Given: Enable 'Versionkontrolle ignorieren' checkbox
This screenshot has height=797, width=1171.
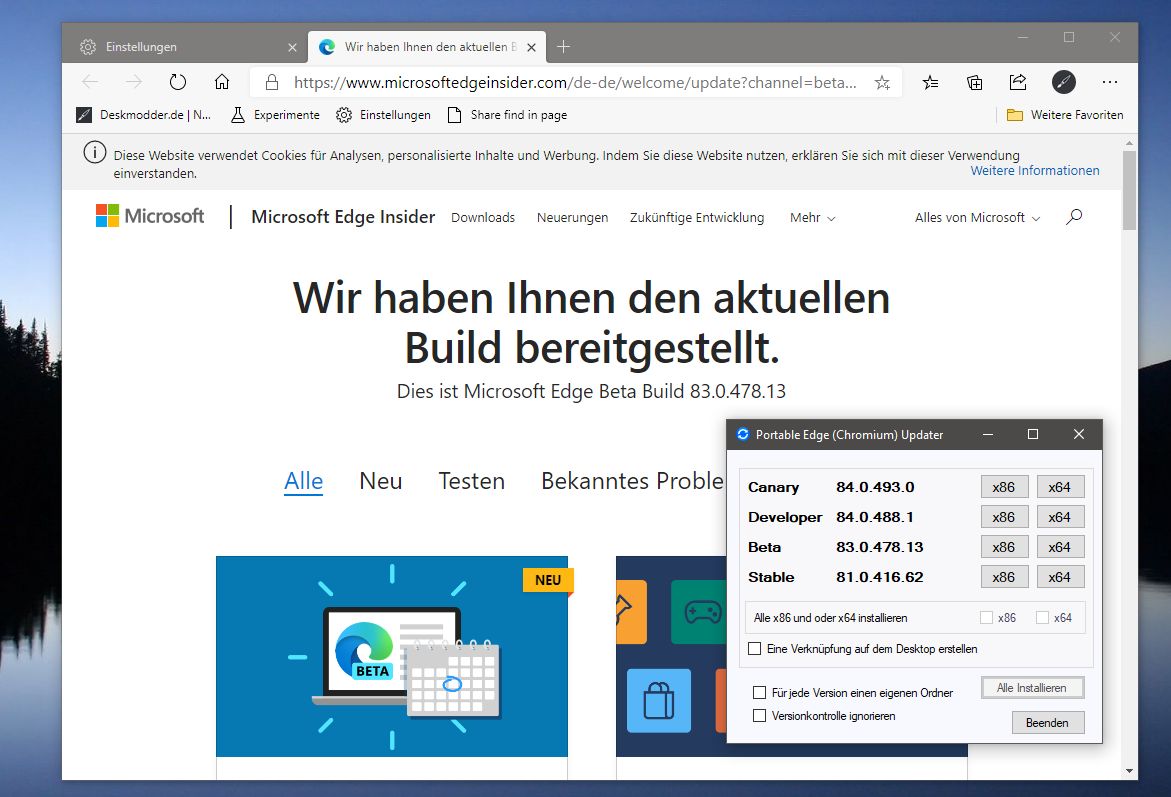Looking at the screenshot, I should (760, 716).
